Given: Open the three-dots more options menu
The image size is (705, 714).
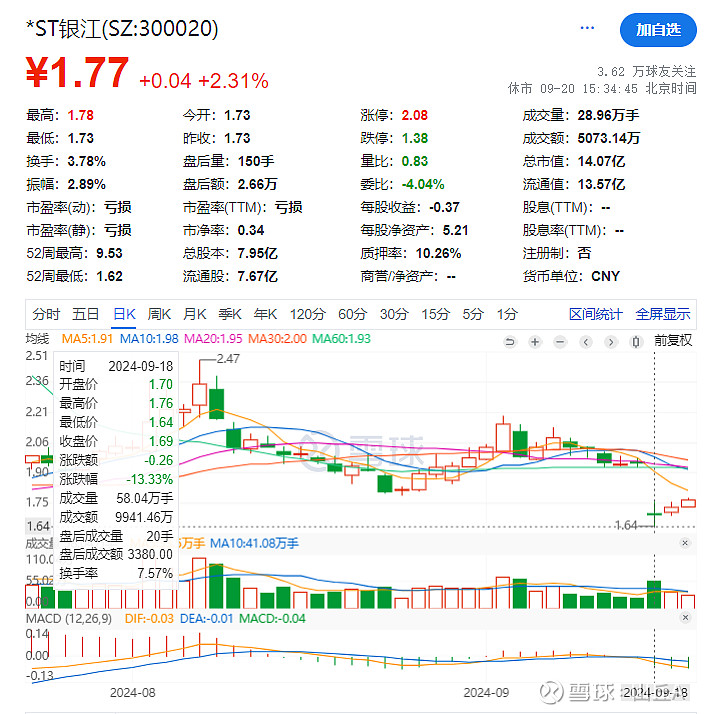Looking at the screenshot, I should click(587, 28).
